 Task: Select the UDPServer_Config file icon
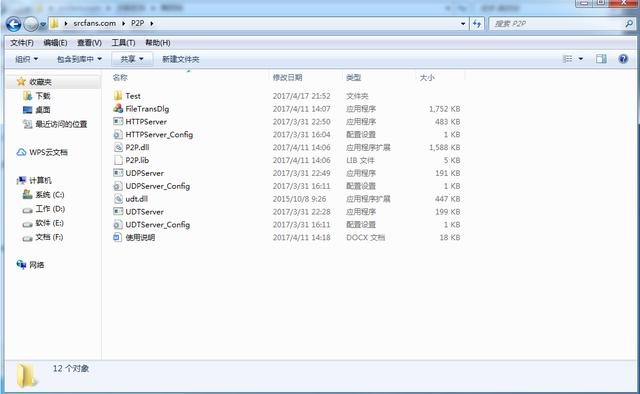click(118, 186)
